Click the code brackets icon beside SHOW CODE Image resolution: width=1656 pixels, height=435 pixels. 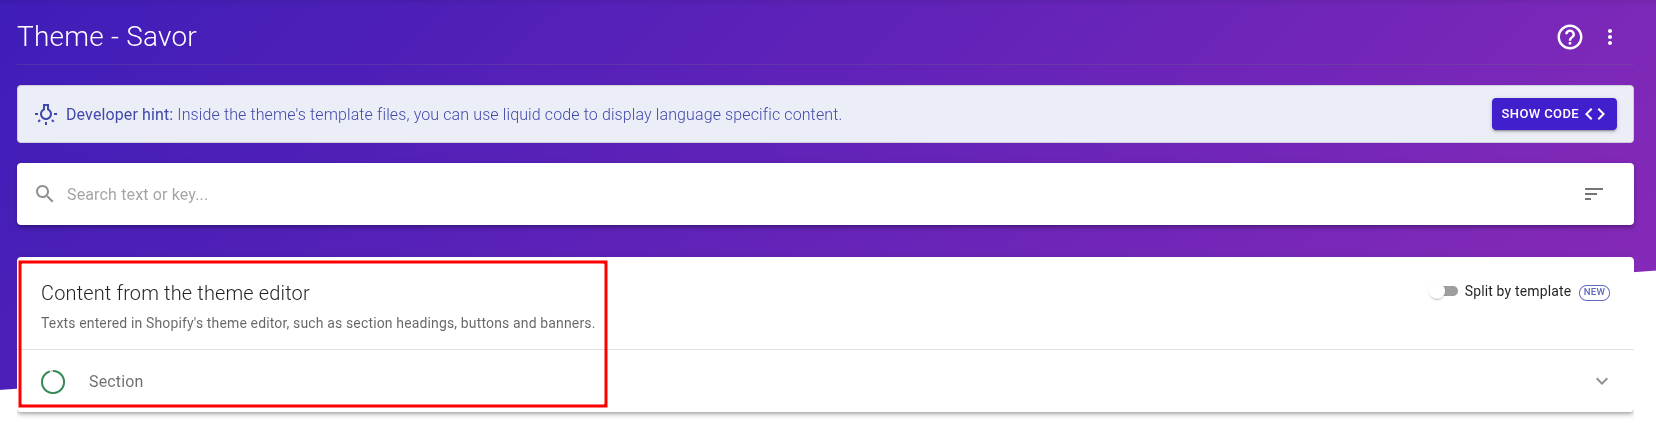pyautogui.click(x=1595, y=114)
